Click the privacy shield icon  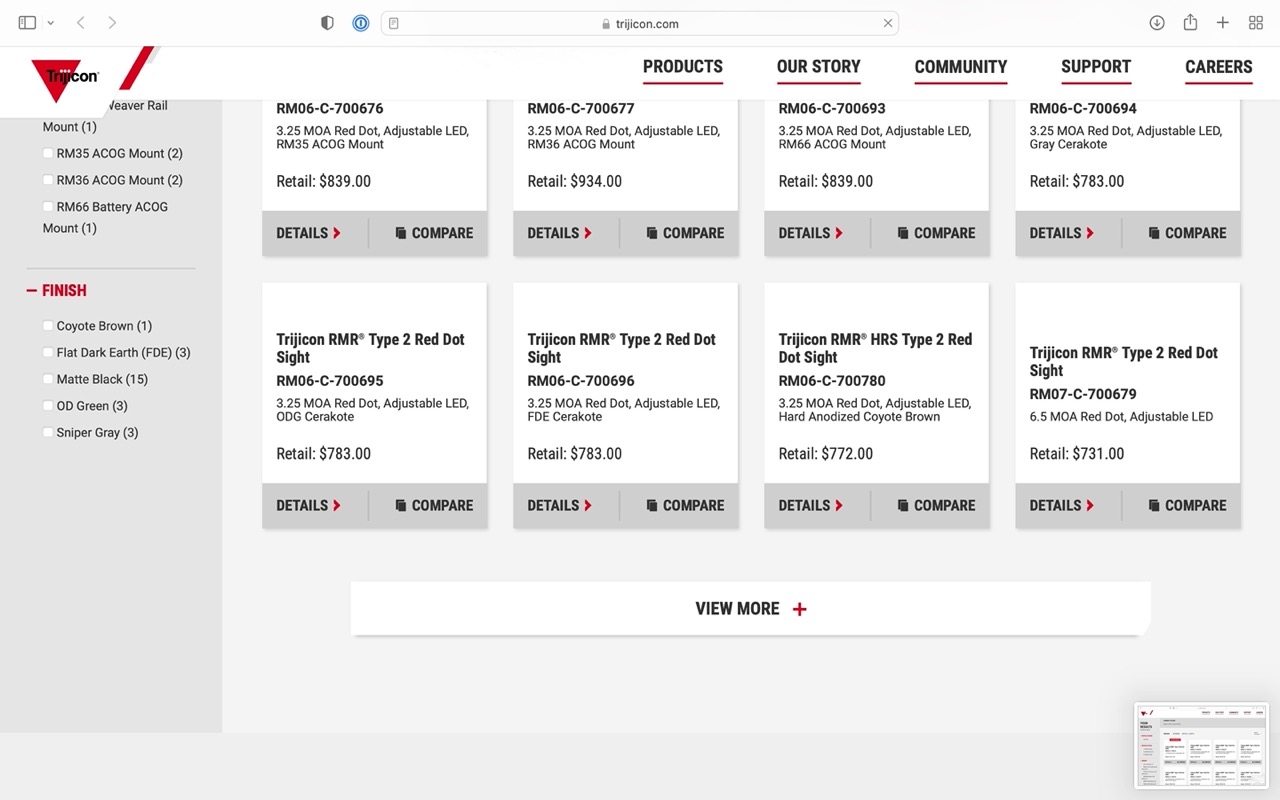[x=327, y=23]
